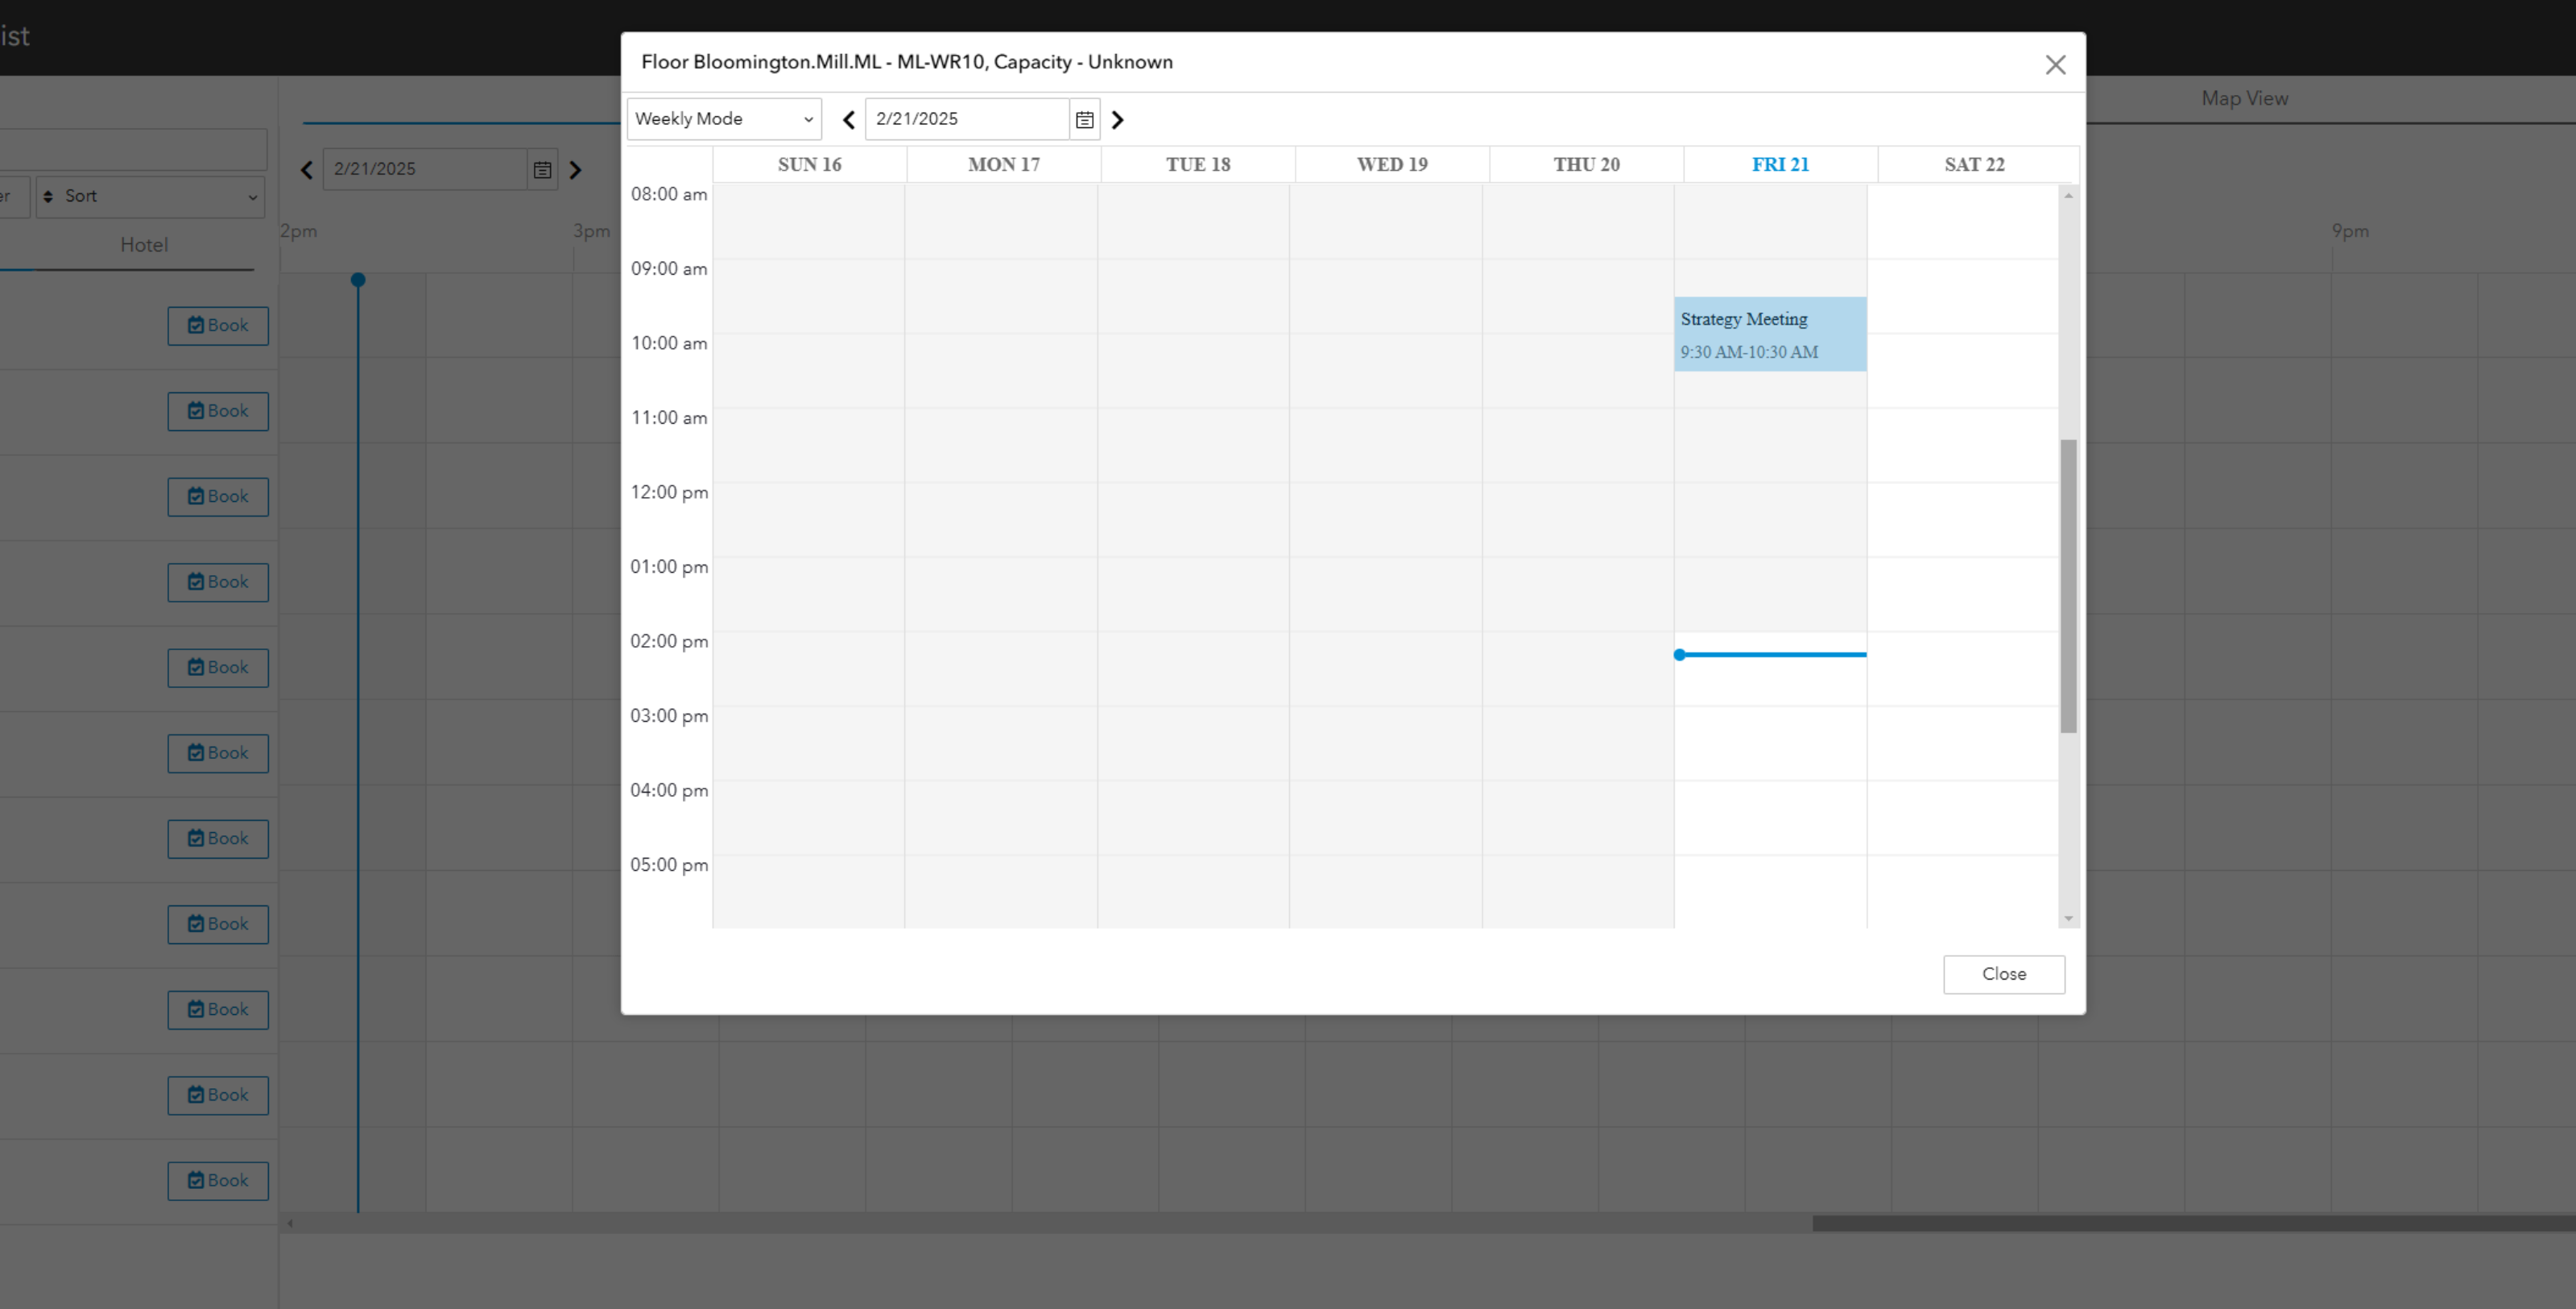Close dialog with the X icon

[x=2055, y=65]
